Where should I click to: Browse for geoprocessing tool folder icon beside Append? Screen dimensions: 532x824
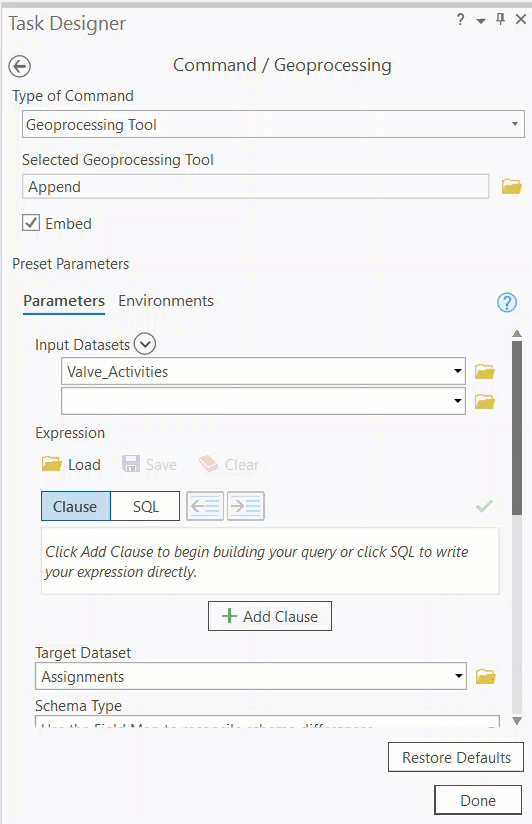coord(511,187)
